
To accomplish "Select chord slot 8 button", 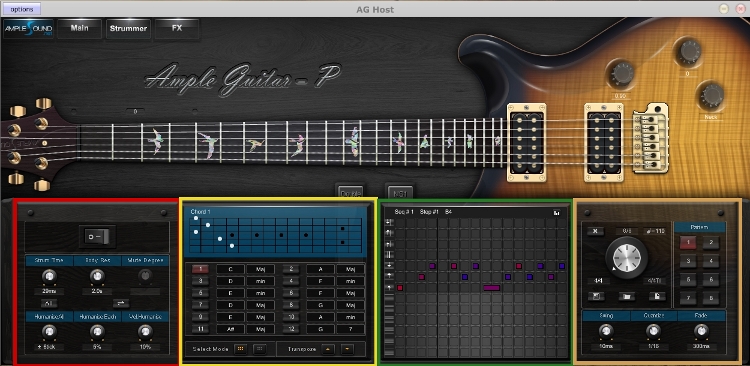I will click(x=291, y=305).
